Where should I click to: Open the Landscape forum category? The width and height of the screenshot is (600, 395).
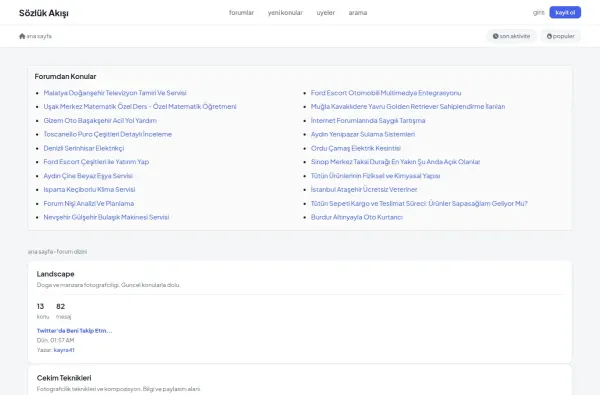(x=55, y=274)
